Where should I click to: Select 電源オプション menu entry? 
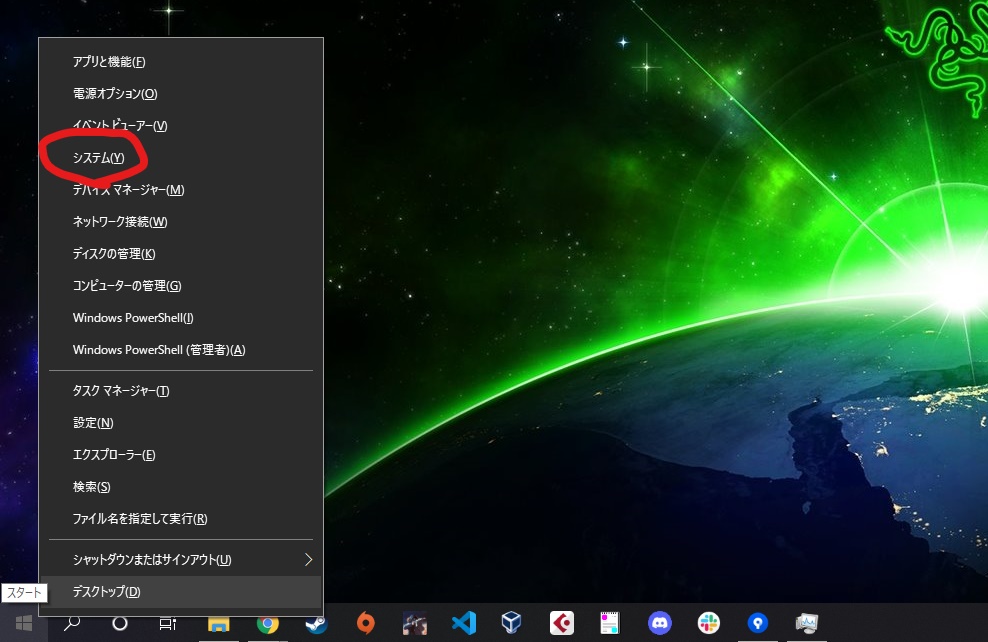tap(180, 94)
